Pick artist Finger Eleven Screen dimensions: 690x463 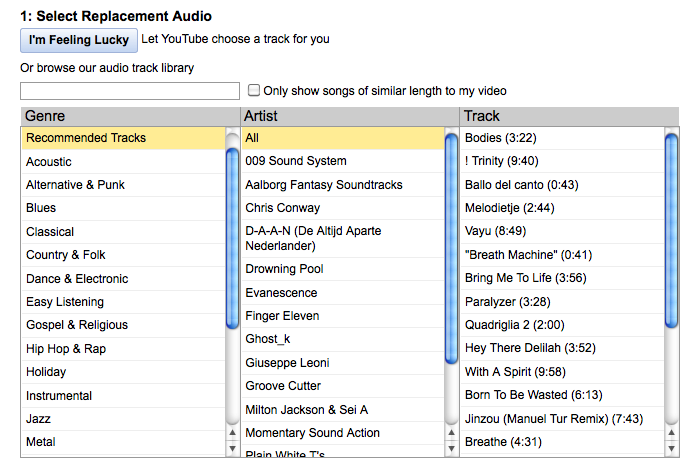(283, 316)
